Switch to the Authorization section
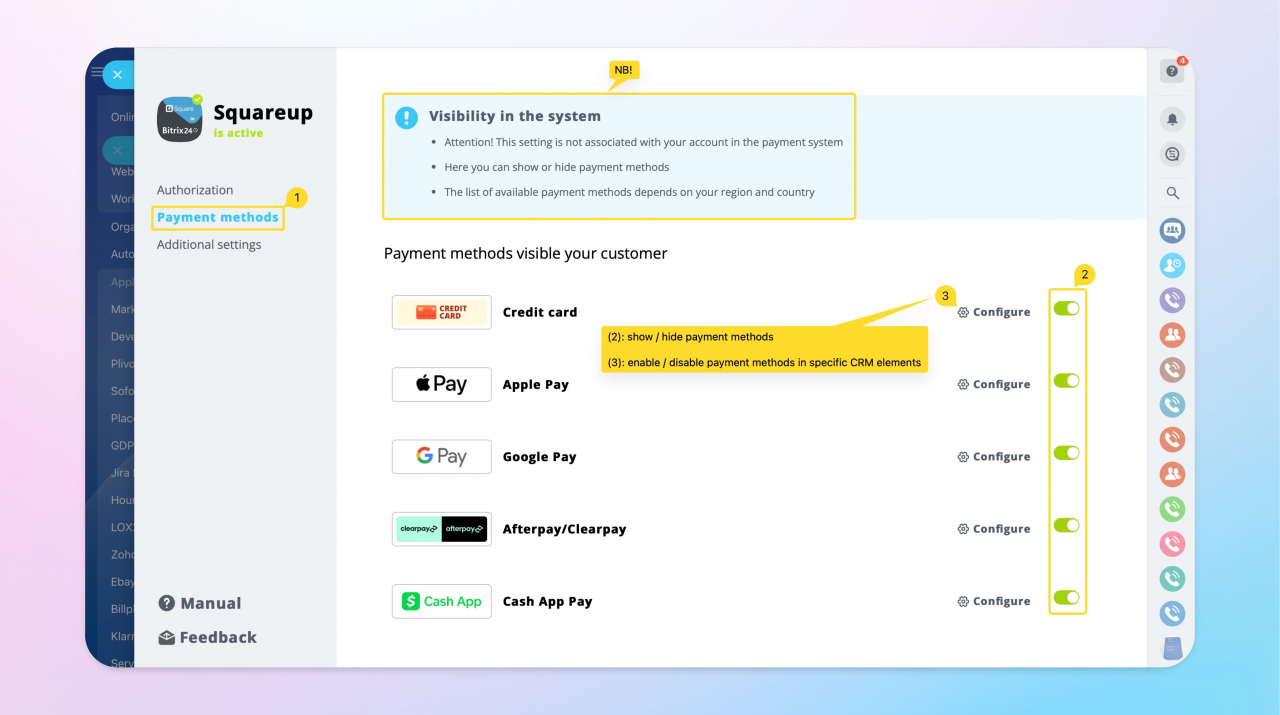The image size is (1280, 715). pos(194,189)
